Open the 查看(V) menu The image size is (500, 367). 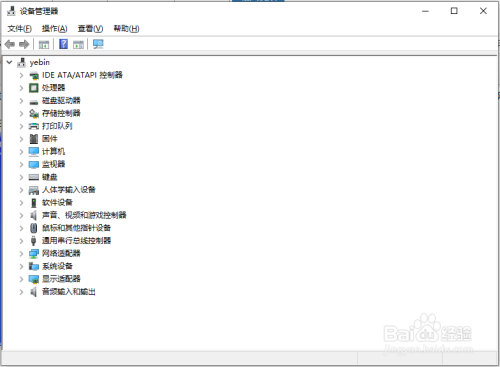point(90,29)
